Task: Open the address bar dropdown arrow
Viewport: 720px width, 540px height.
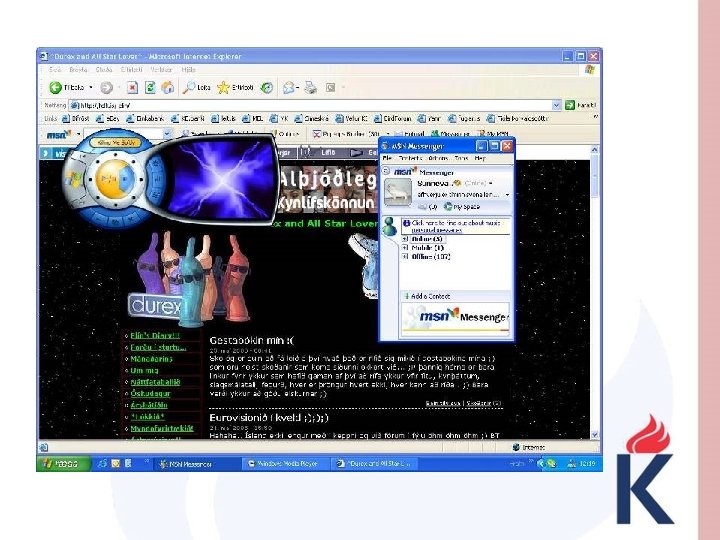Action: tap(557, 105)
